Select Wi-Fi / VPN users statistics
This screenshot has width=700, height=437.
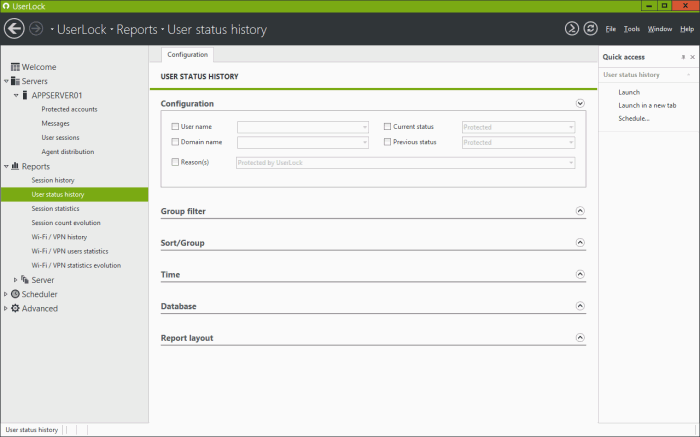pos(70,251)
